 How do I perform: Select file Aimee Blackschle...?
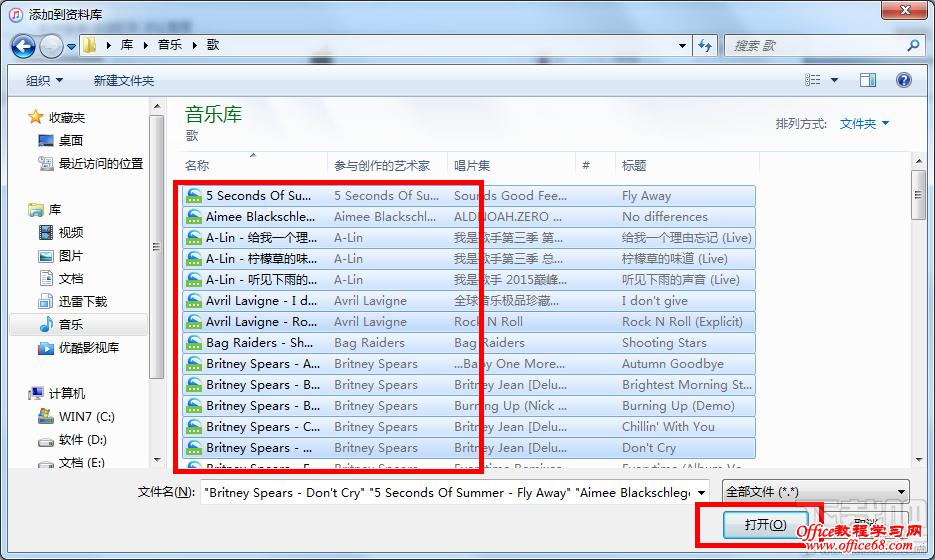pos(260,216)
